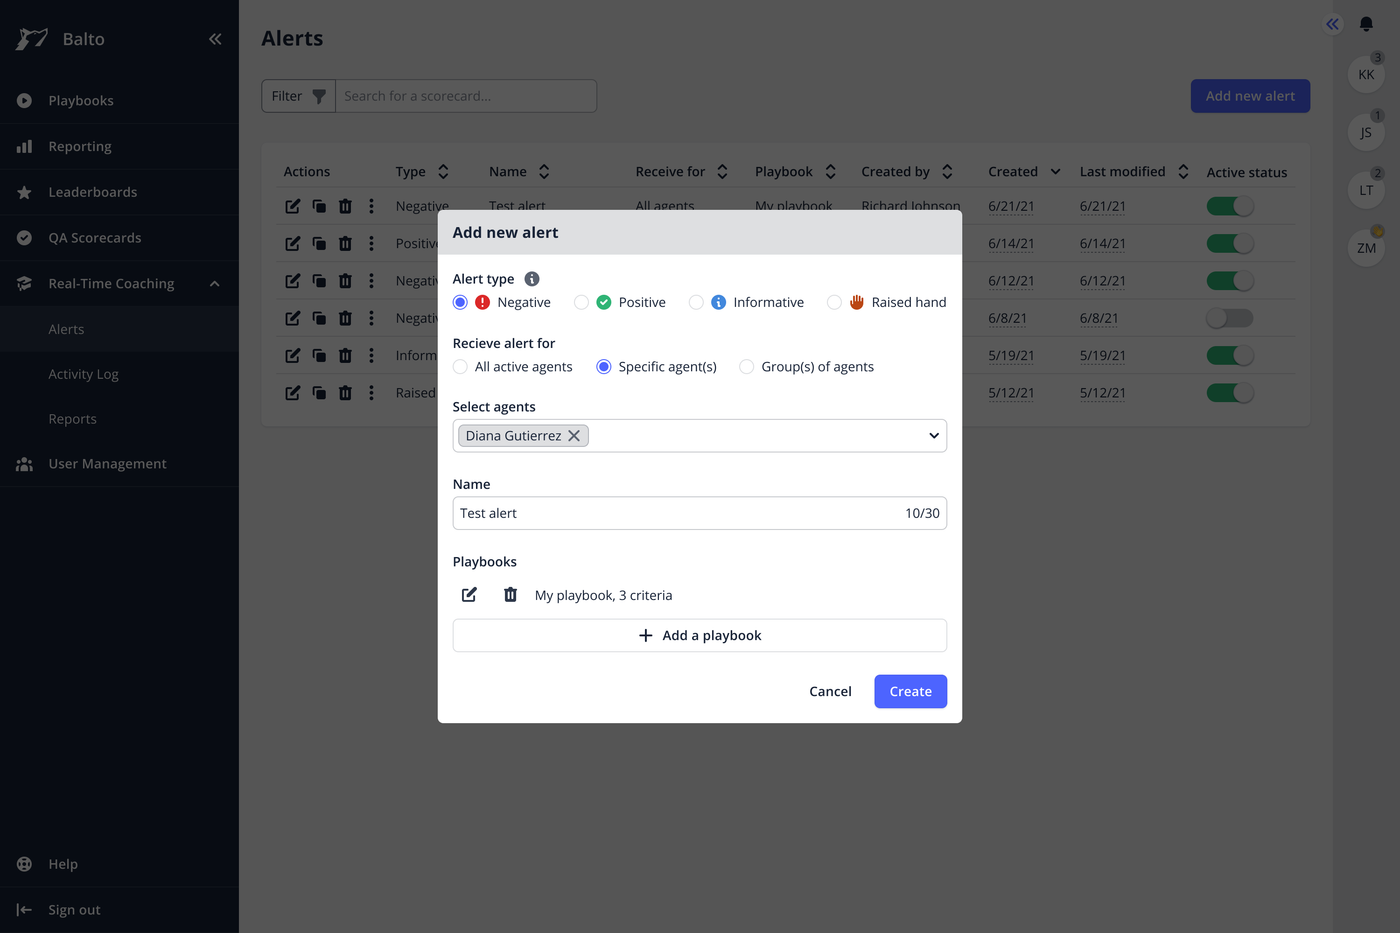The image size is (1400, 933).
Task: Open the Filter icon above the alerts table
Action: click(319, 96)
